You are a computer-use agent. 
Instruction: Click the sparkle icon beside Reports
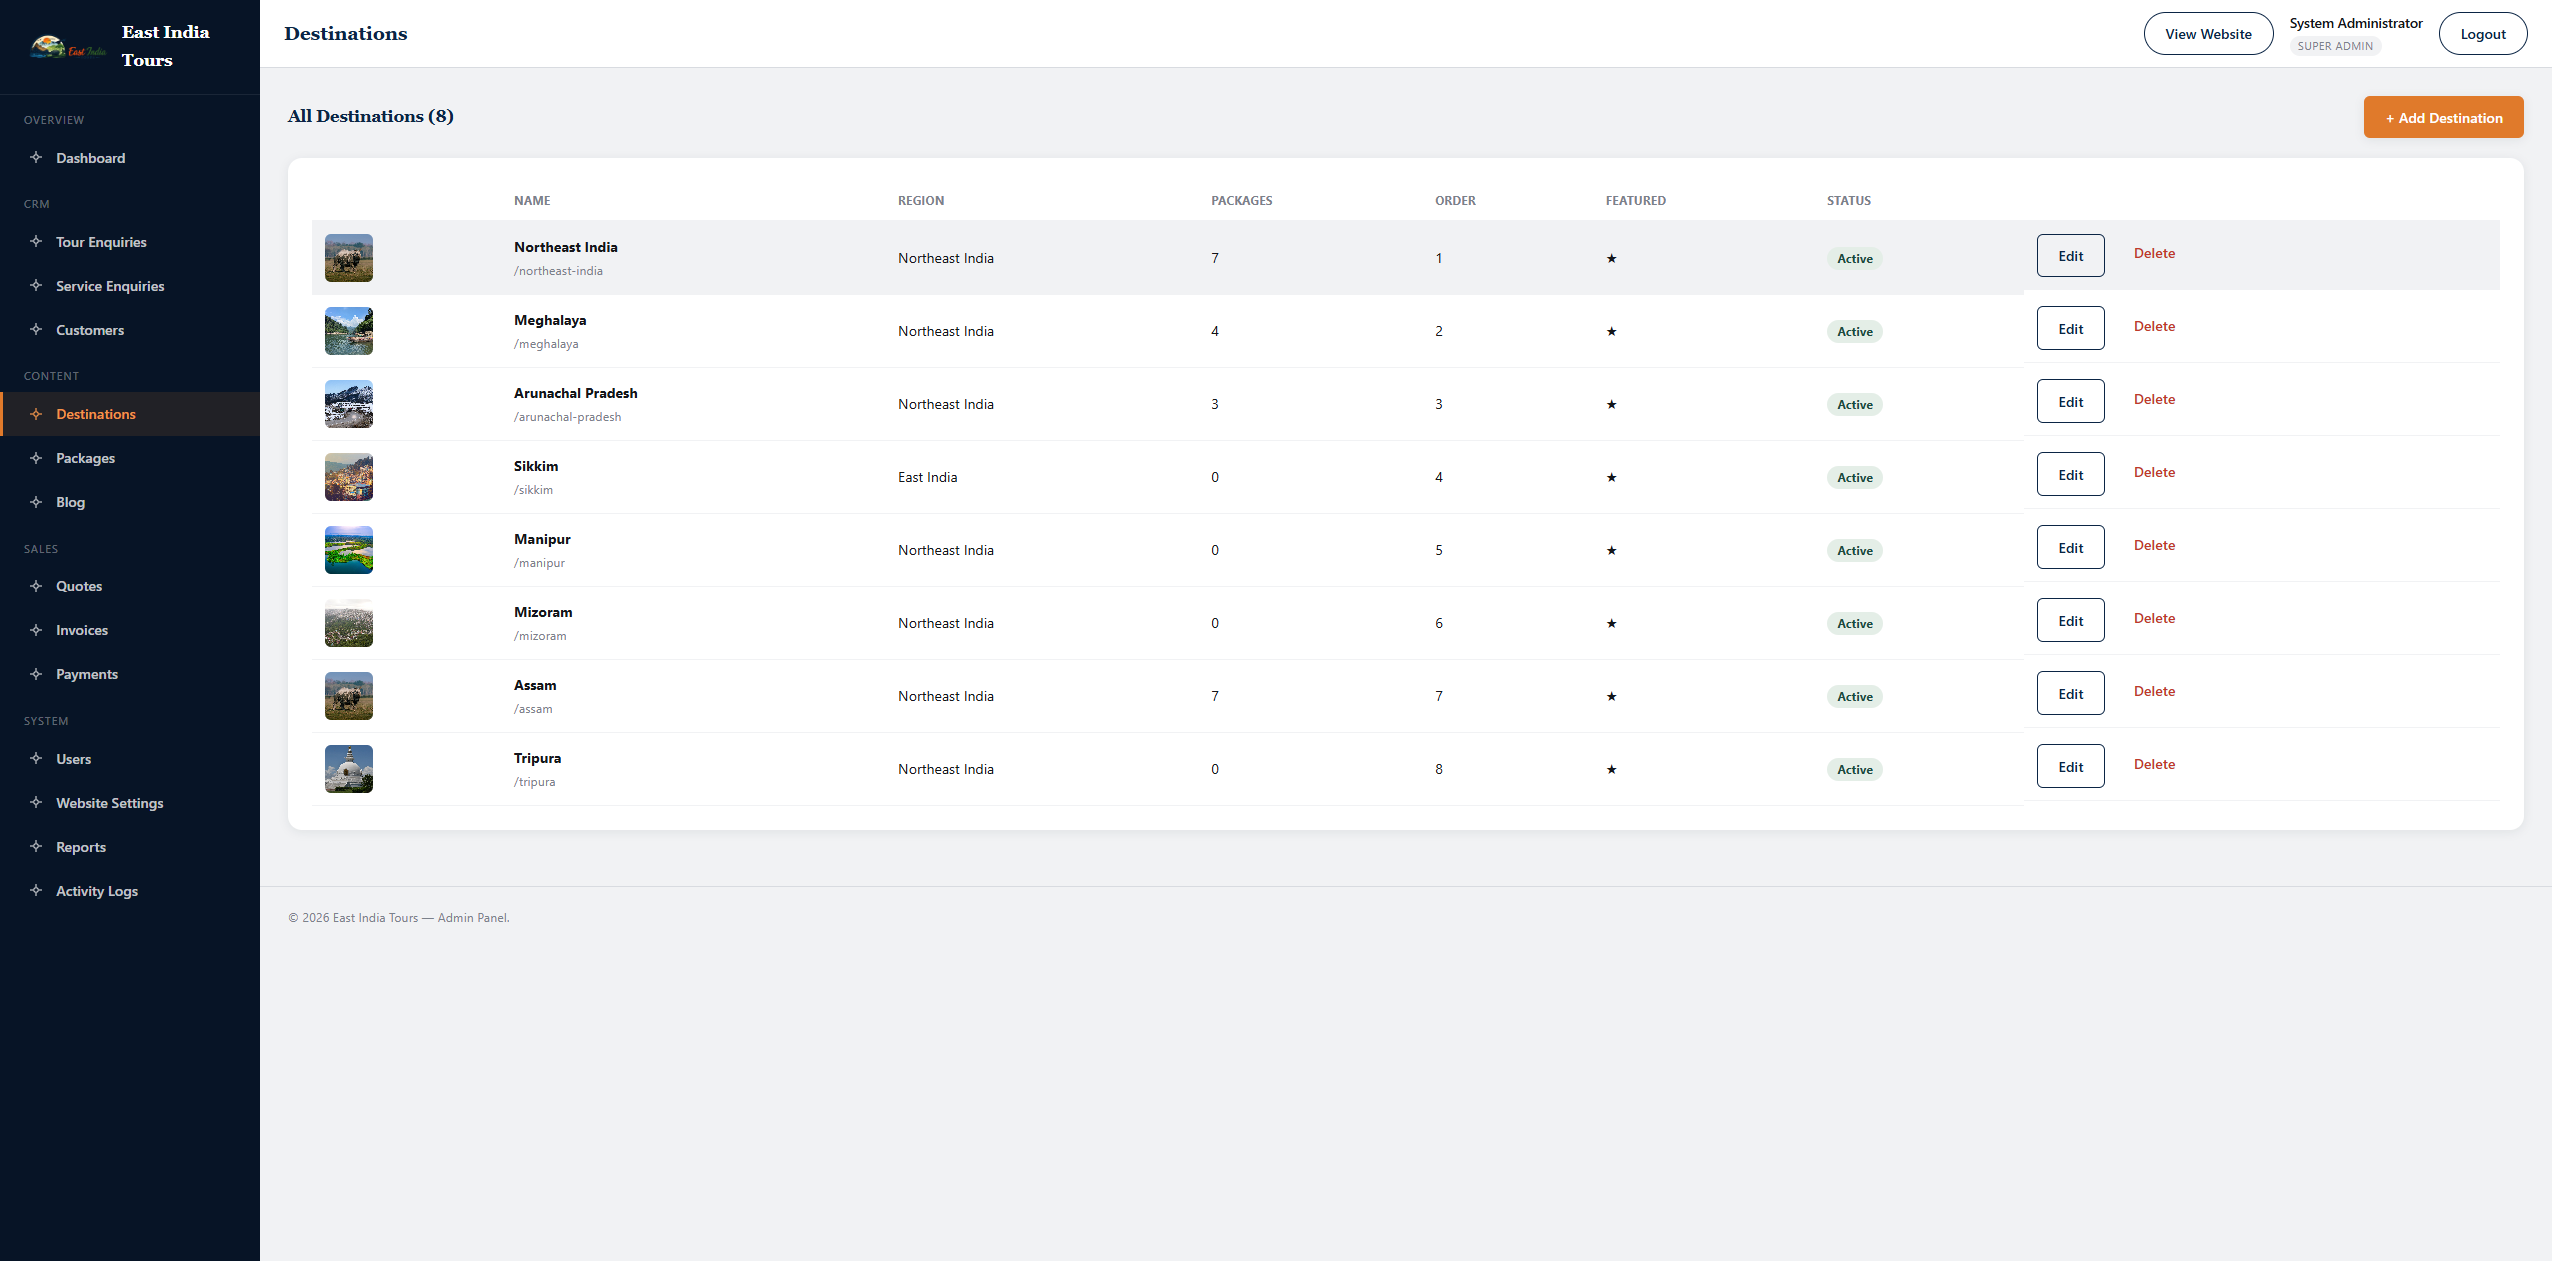(36, 846)
